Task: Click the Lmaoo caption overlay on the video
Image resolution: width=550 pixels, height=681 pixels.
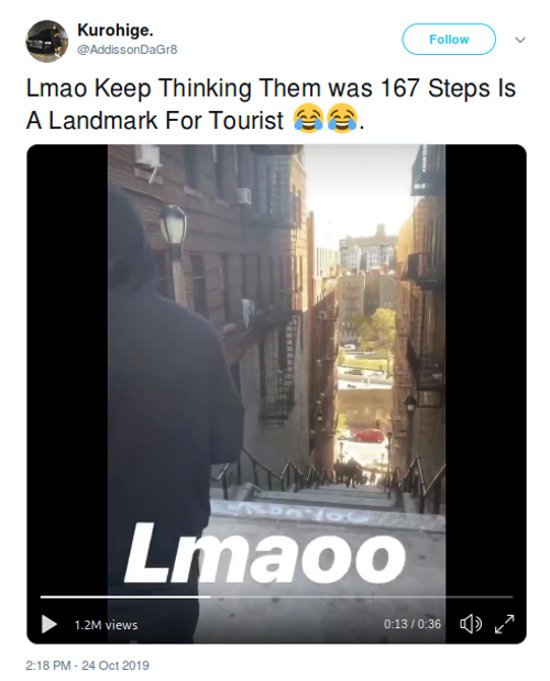Action: [x=265, y=555]
